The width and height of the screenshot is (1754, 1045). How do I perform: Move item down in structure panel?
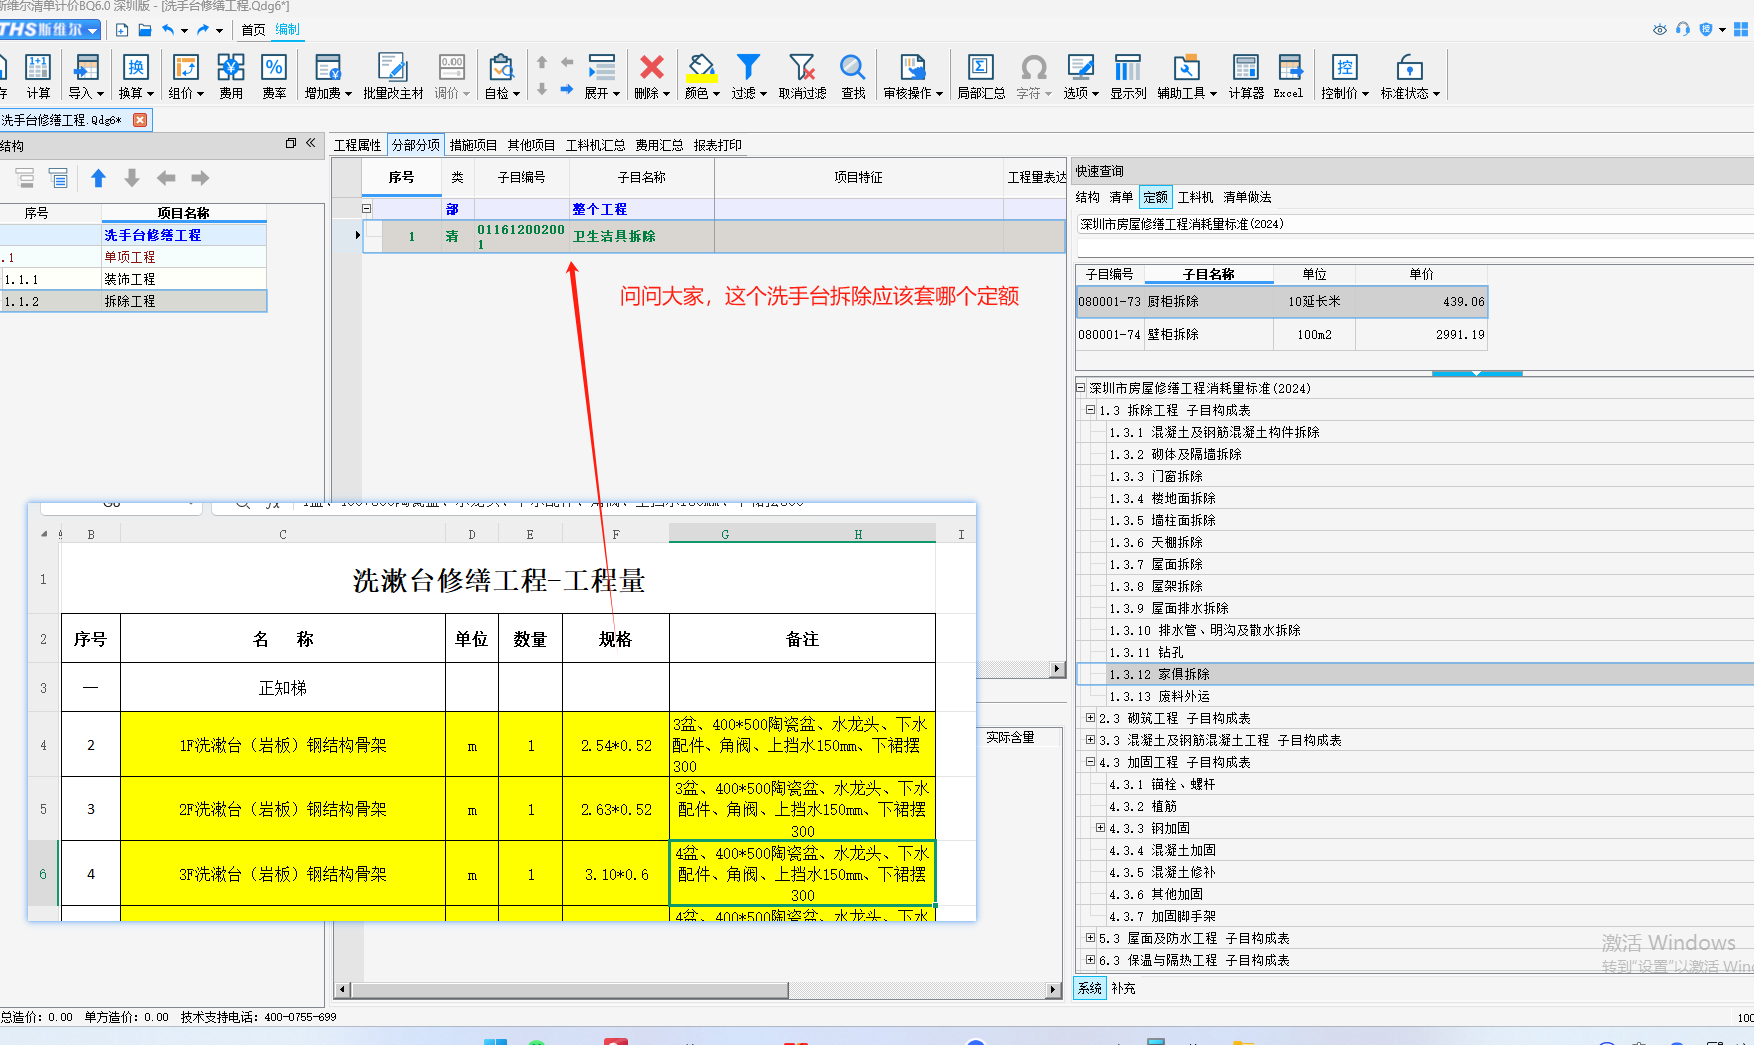point(132,178)
